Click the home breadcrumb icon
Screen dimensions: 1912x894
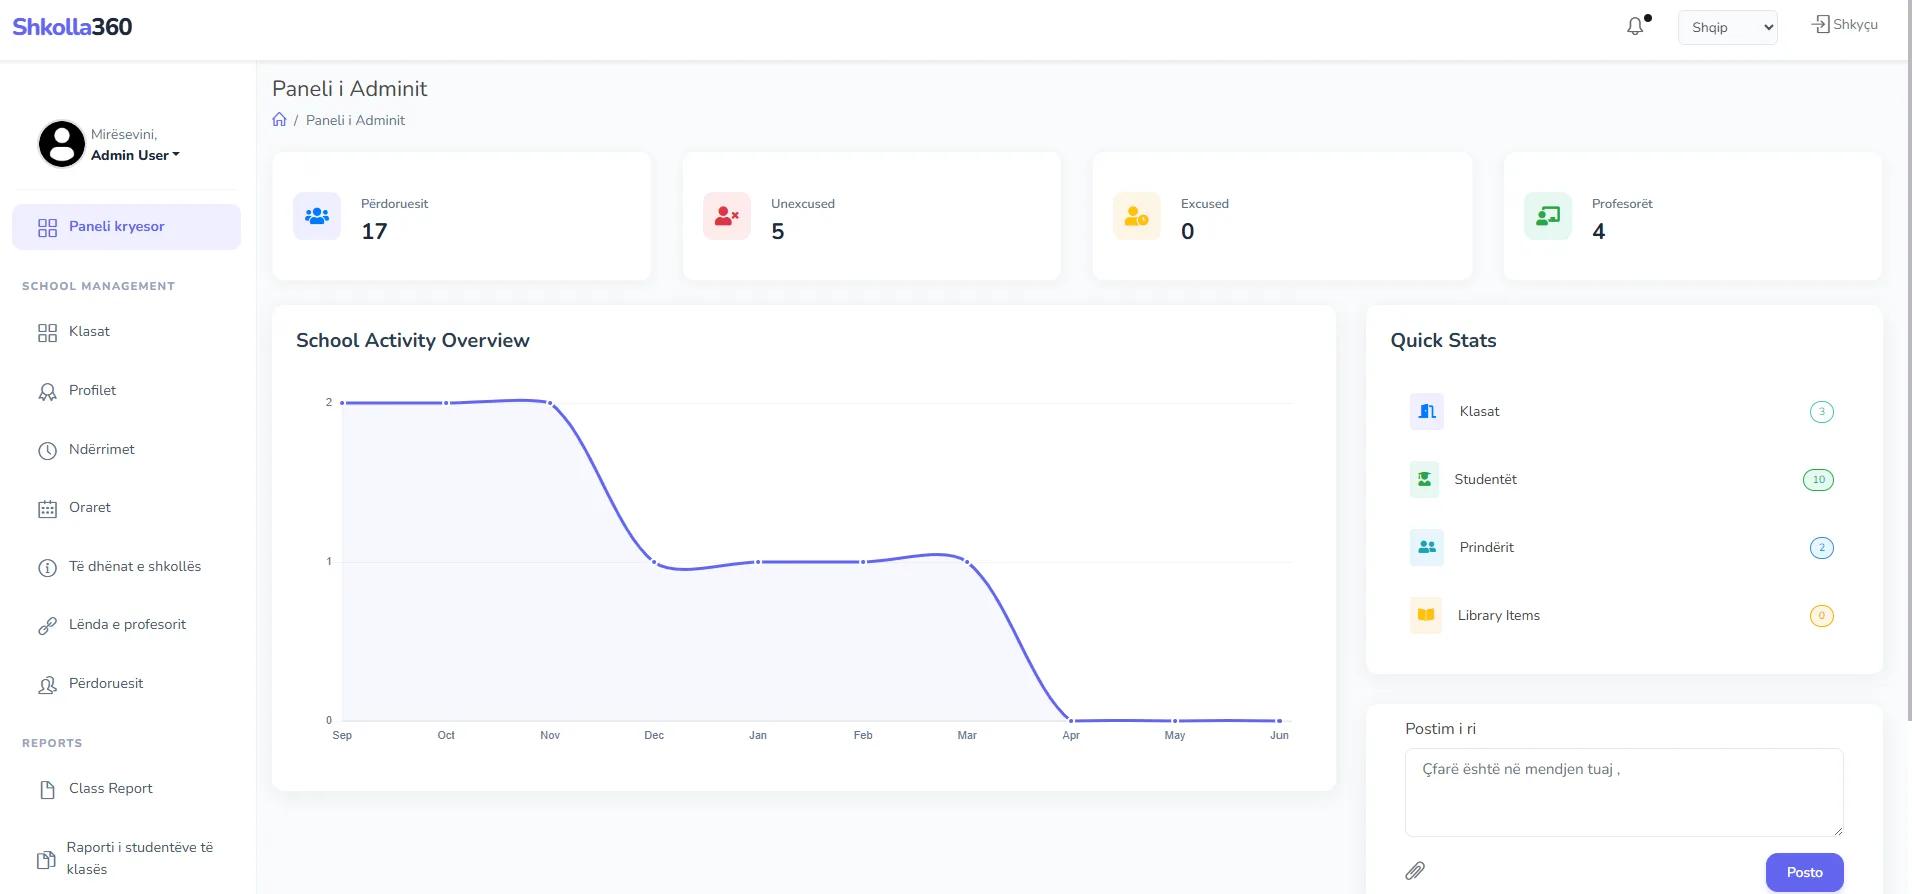tap(280, 120)
